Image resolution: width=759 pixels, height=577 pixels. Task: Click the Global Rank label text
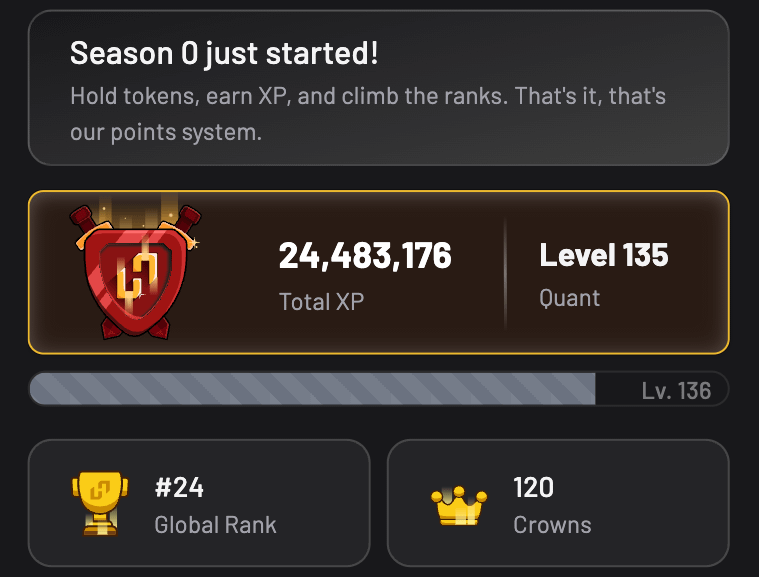click(x=215, y=525)
